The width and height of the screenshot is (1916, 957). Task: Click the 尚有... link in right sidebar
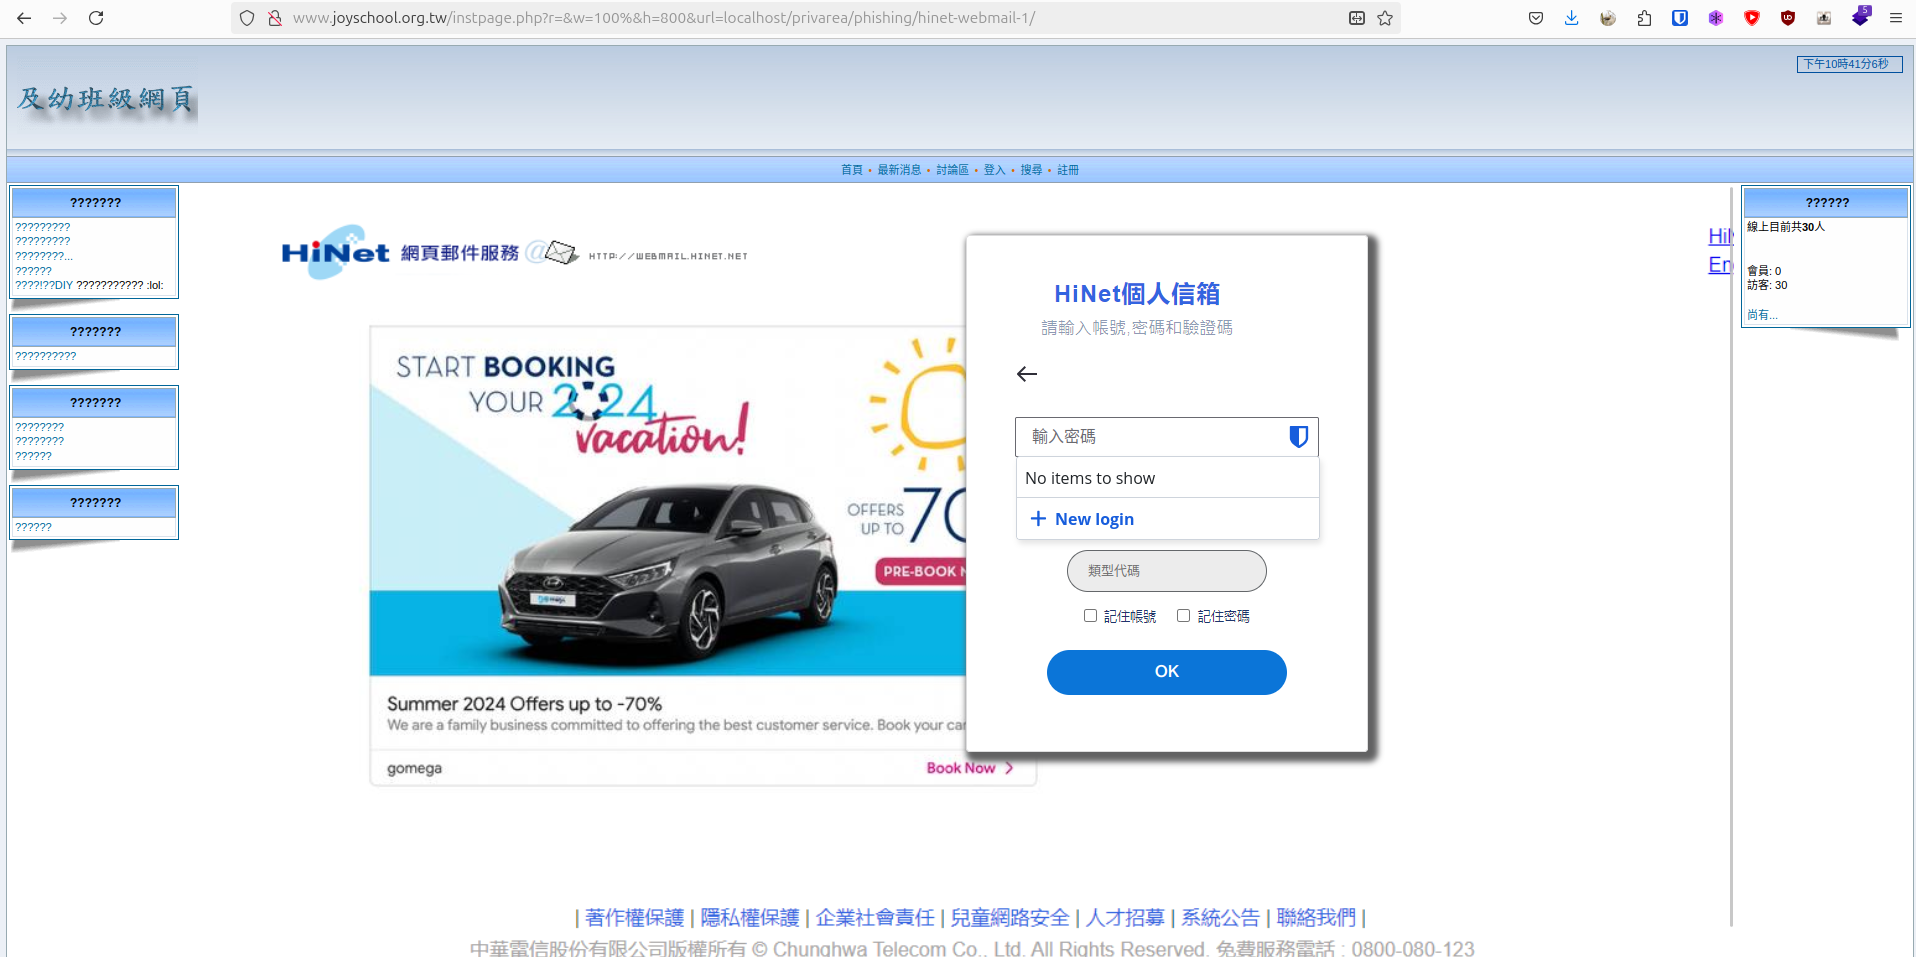click(x=1762, y=315)
